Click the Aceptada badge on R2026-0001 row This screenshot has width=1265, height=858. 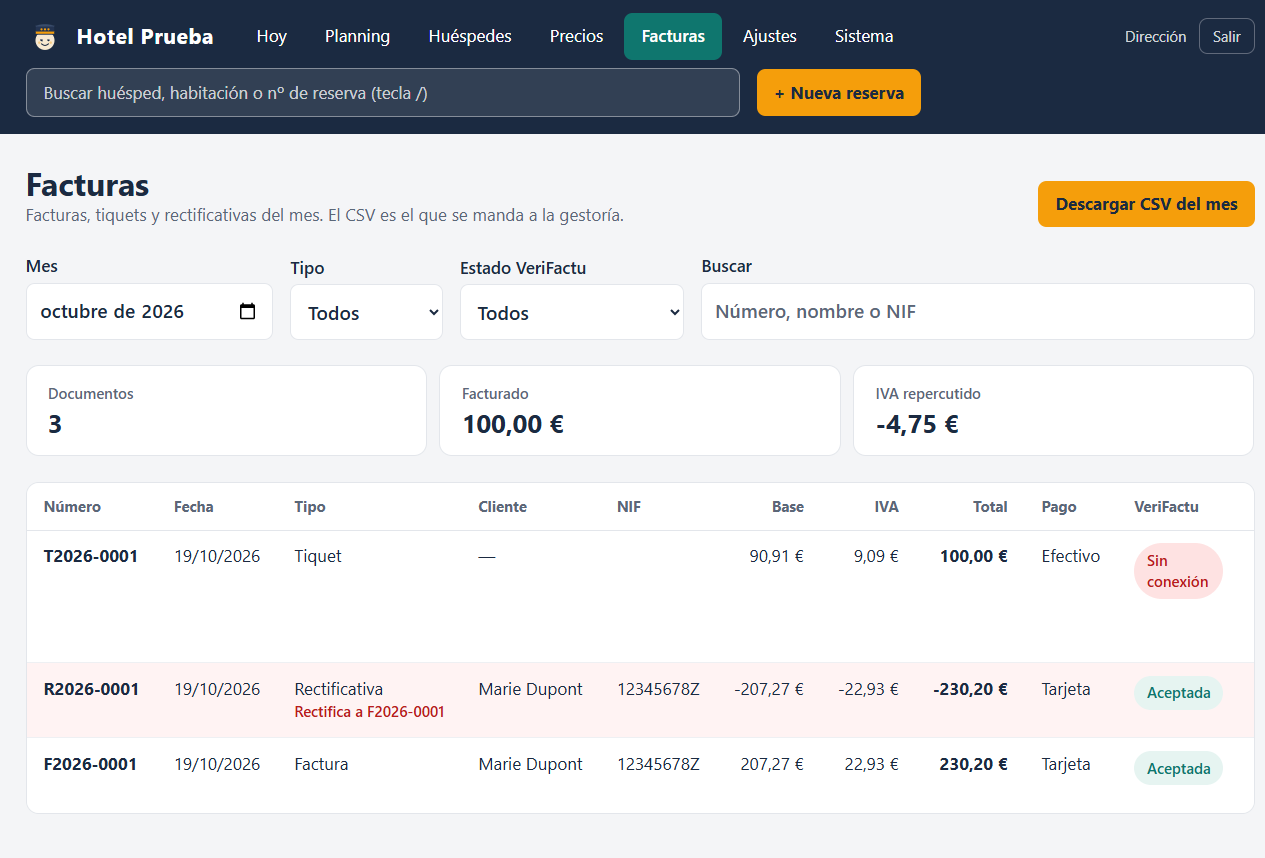click(x=1178, y=692)
